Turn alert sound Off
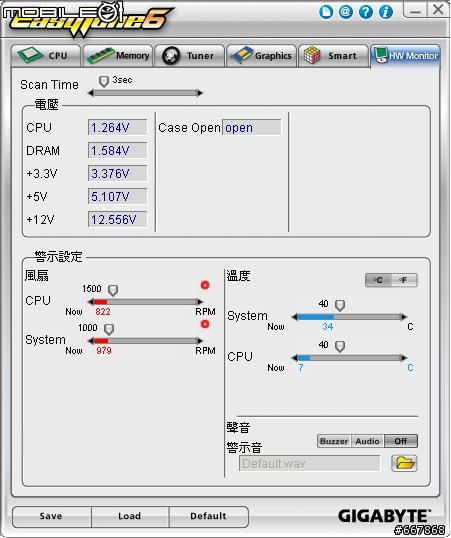The width and height of the screenshot is (451, 538). click(401, 441)
